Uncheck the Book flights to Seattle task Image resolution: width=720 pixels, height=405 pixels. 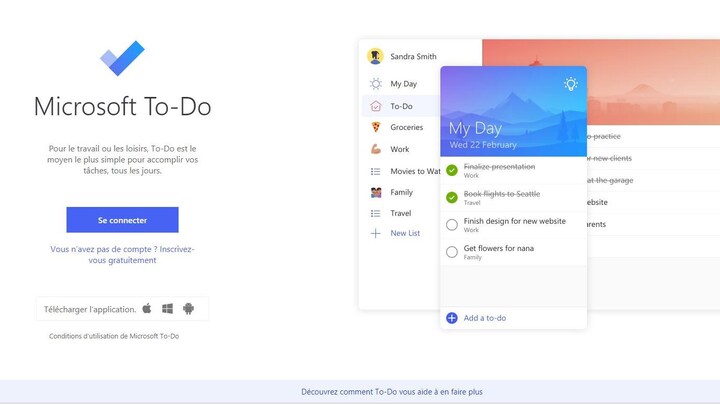tap(452, 197)
